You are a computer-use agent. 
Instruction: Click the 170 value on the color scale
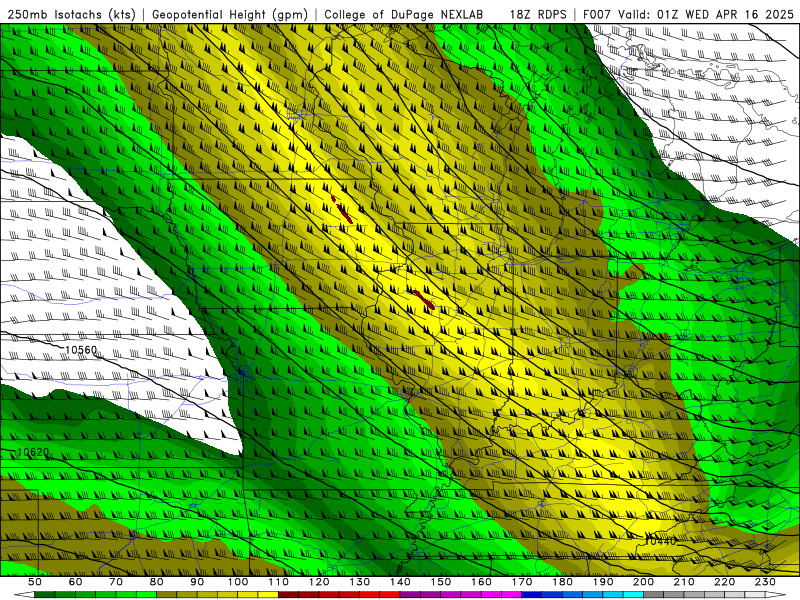(x=522, y=582)
